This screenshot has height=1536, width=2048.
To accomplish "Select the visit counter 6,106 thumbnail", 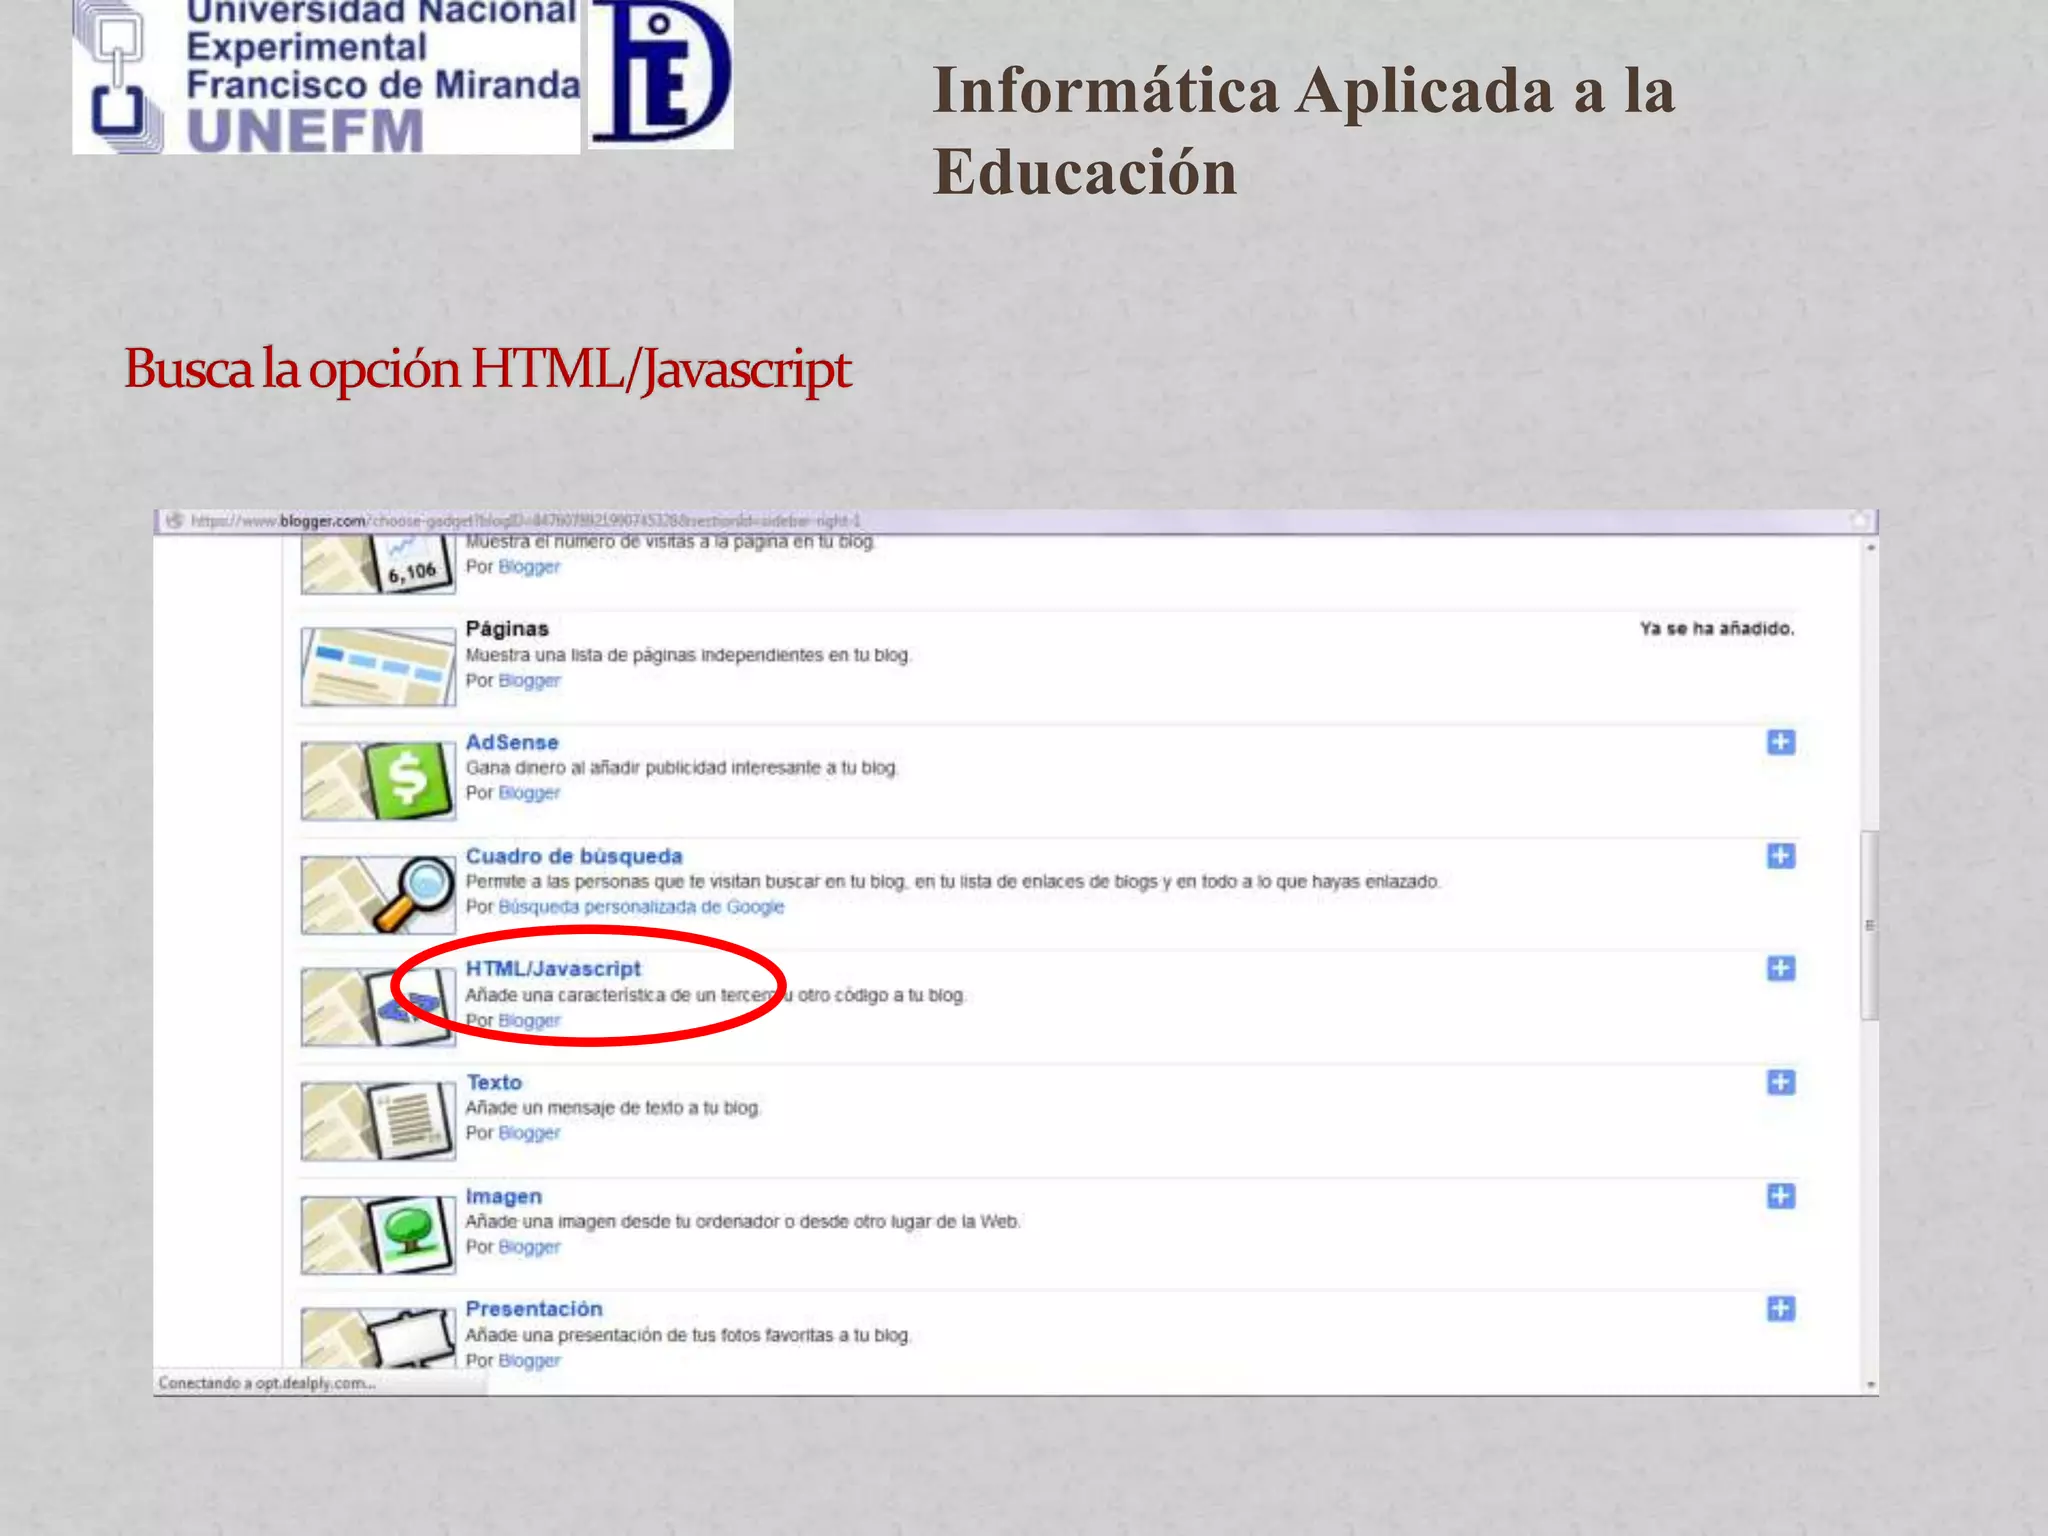I will point(378,565).
